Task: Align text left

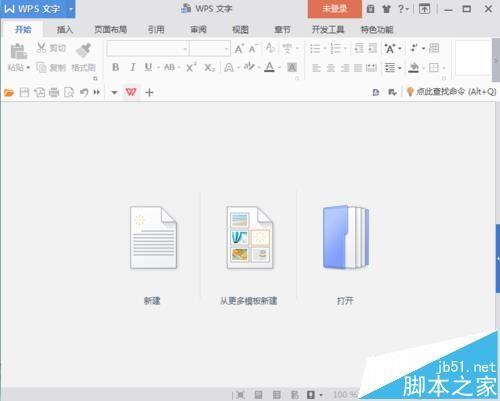Action: [316, 68]
